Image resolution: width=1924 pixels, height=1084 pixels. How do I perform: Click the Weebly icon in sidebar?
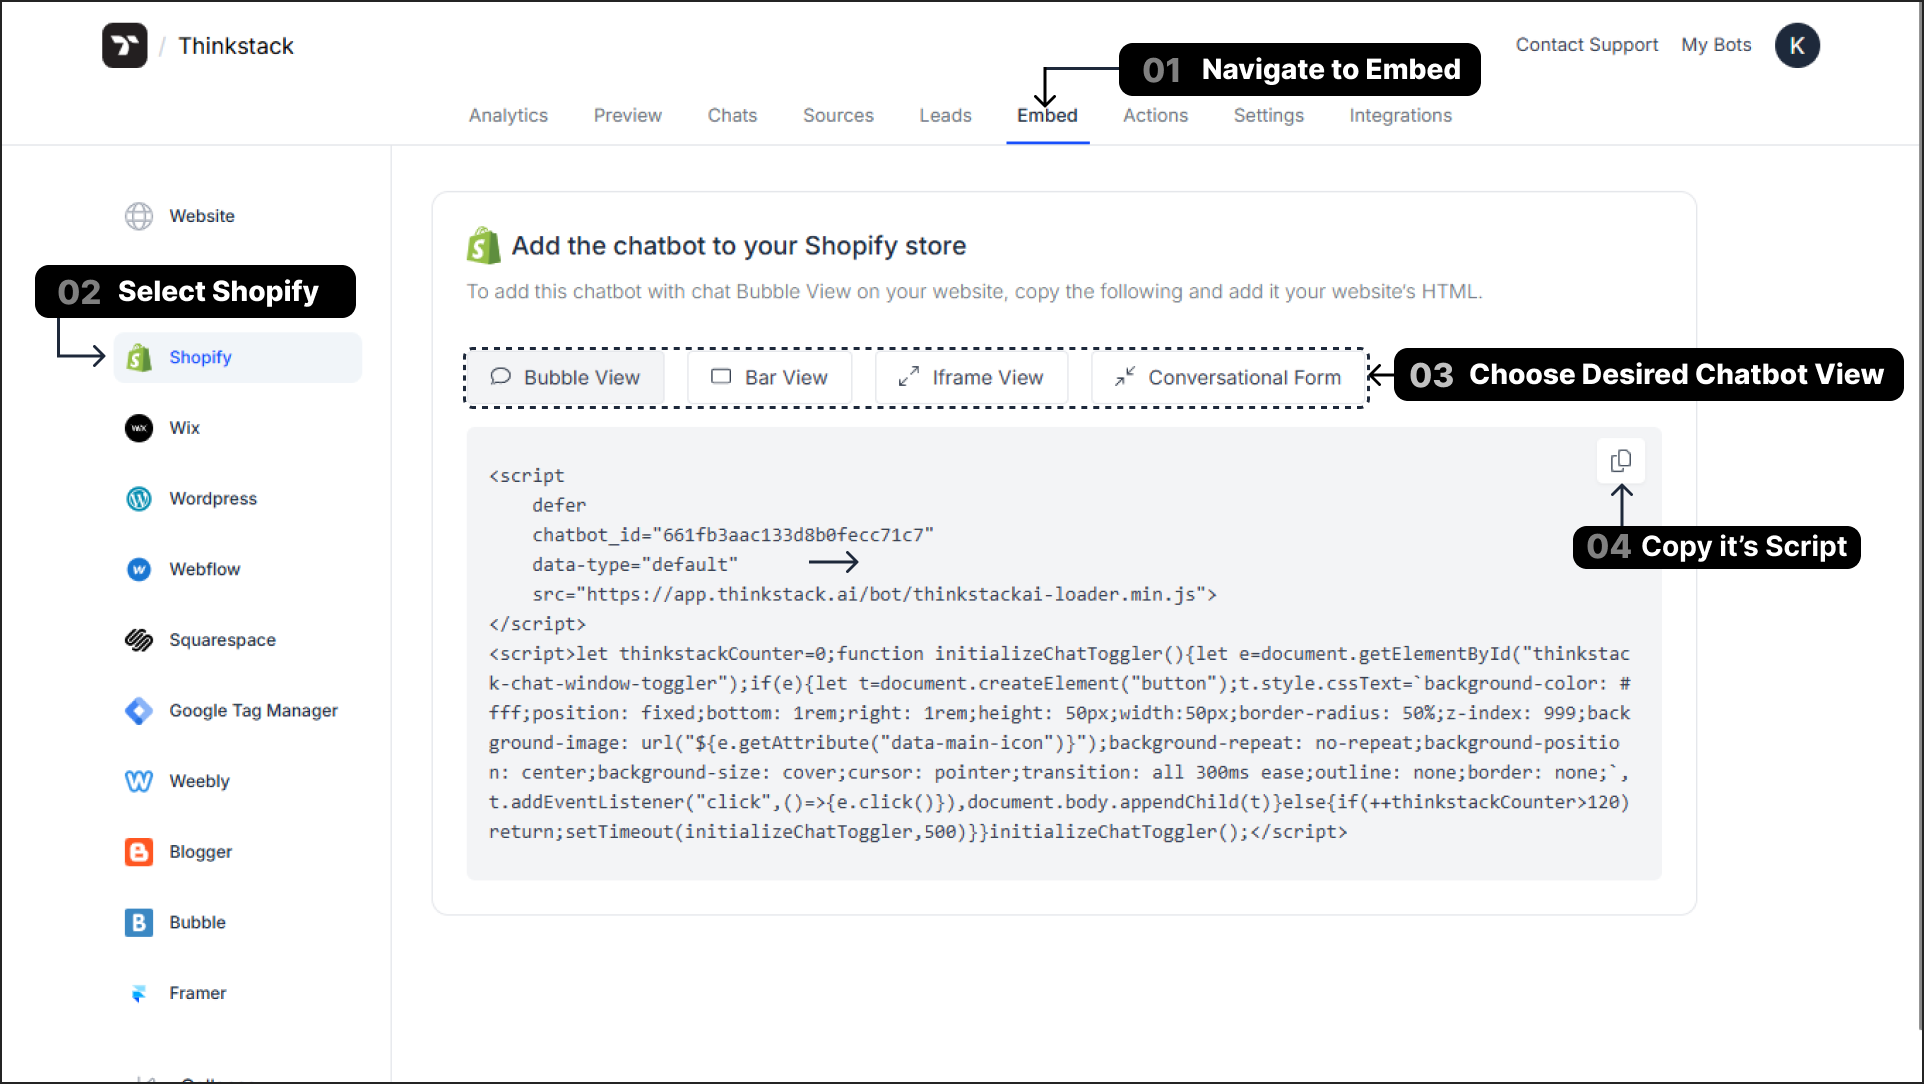pos(139,781)
